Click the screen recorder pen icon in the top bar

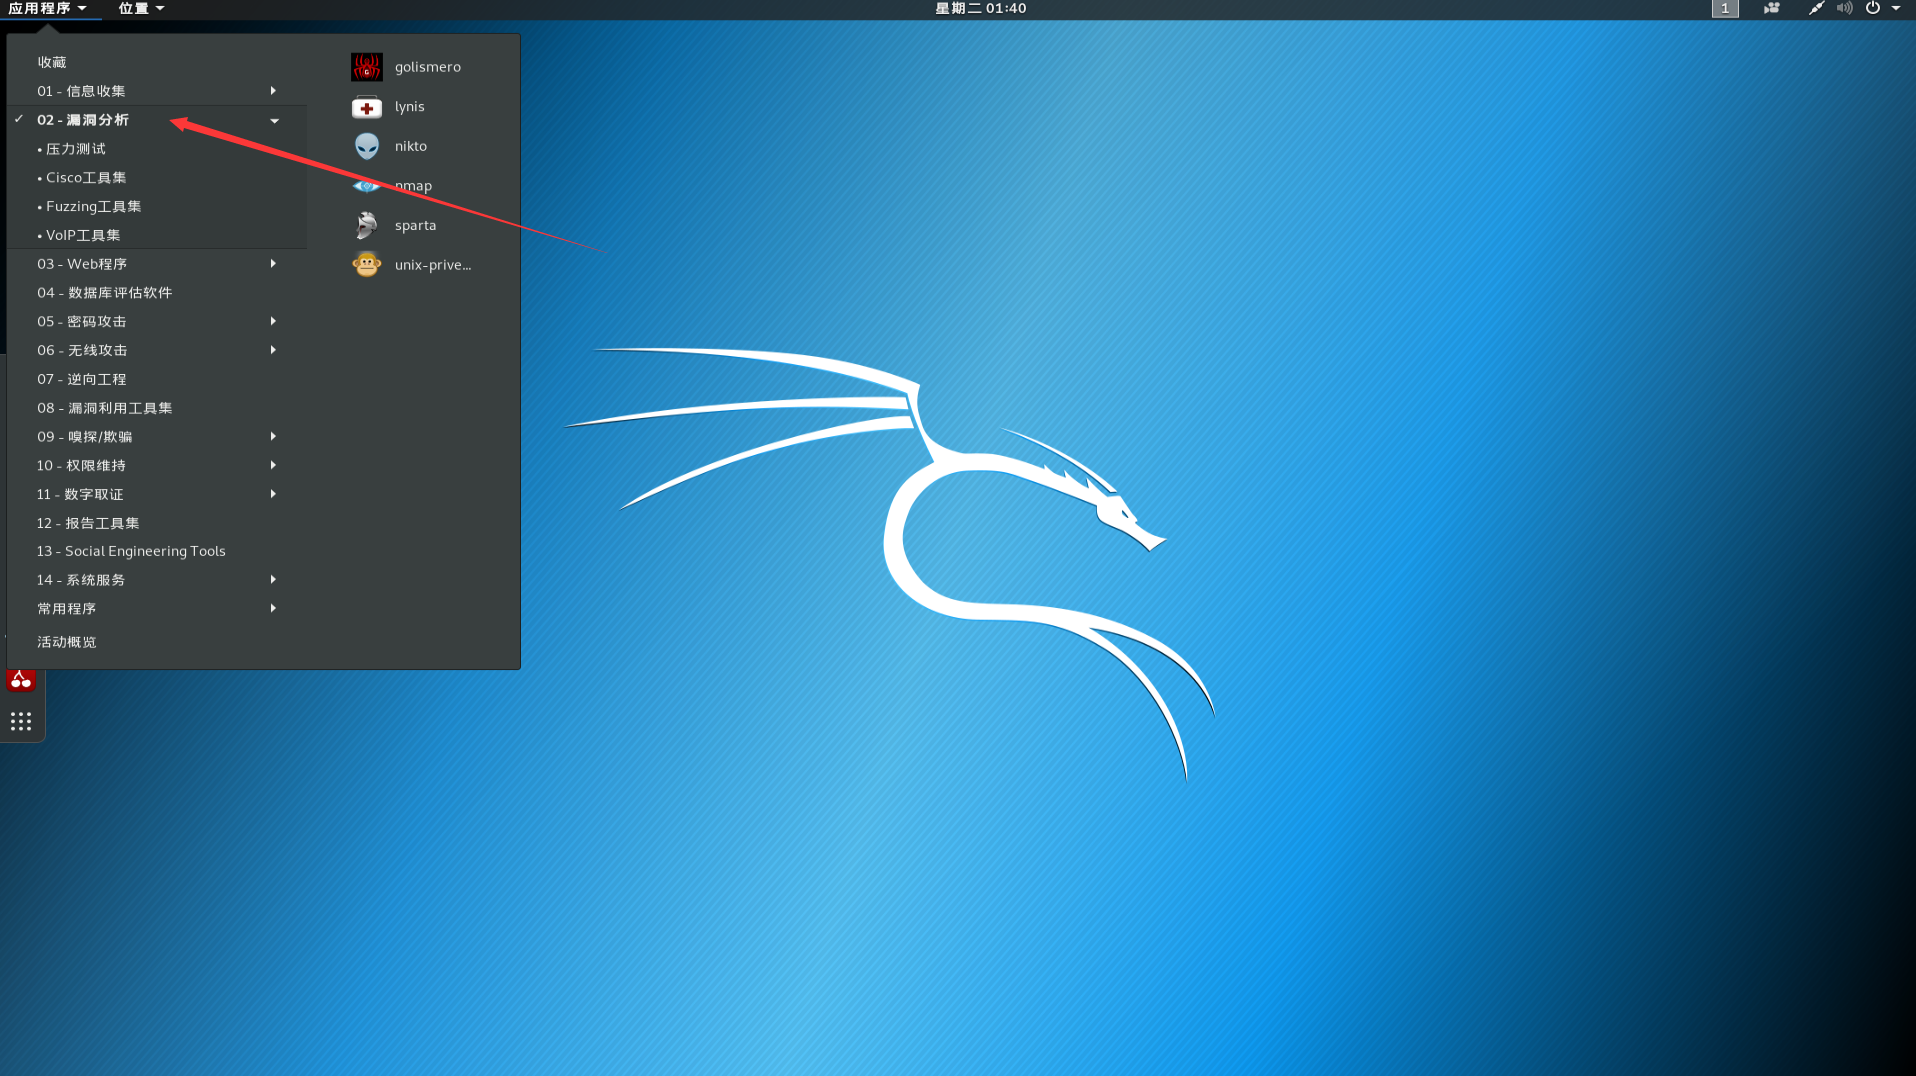coord(1816,8)
